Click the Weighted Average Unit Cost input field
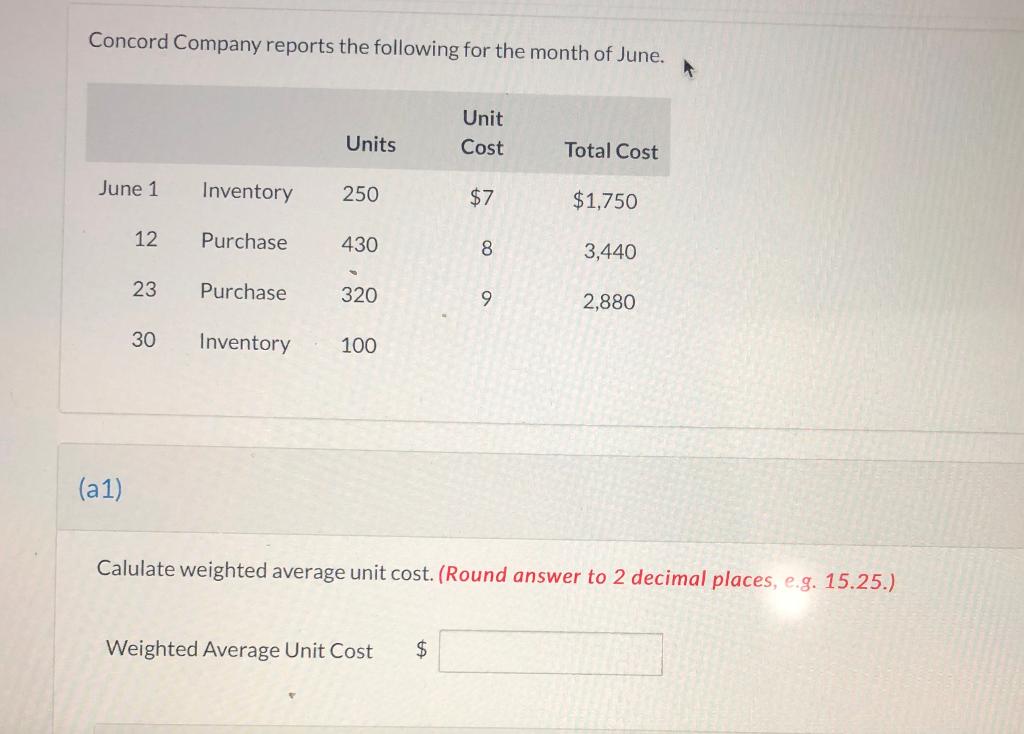1024x734 pixels. (551, 652)
